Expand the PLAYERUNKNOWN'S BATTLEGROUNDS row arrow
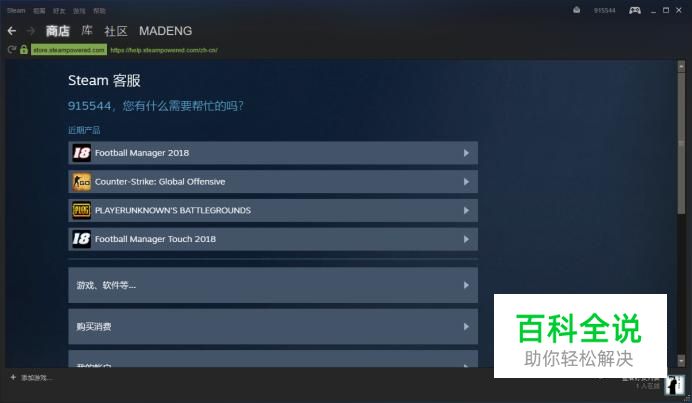This screenshot has height=403, width=692. pos(466,210)
